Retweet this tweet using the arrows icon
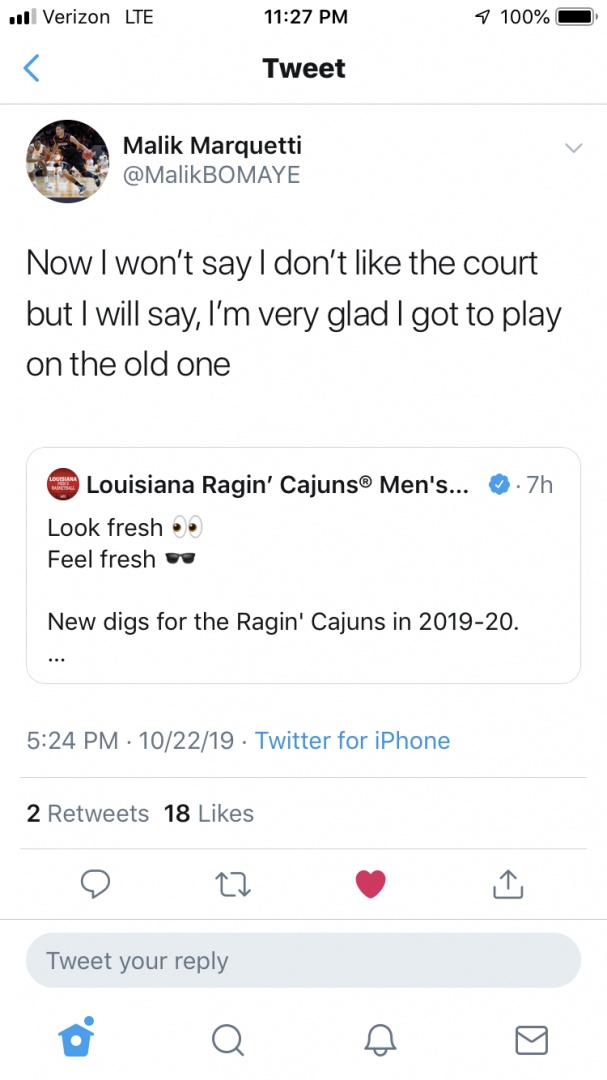 point(232,883)
